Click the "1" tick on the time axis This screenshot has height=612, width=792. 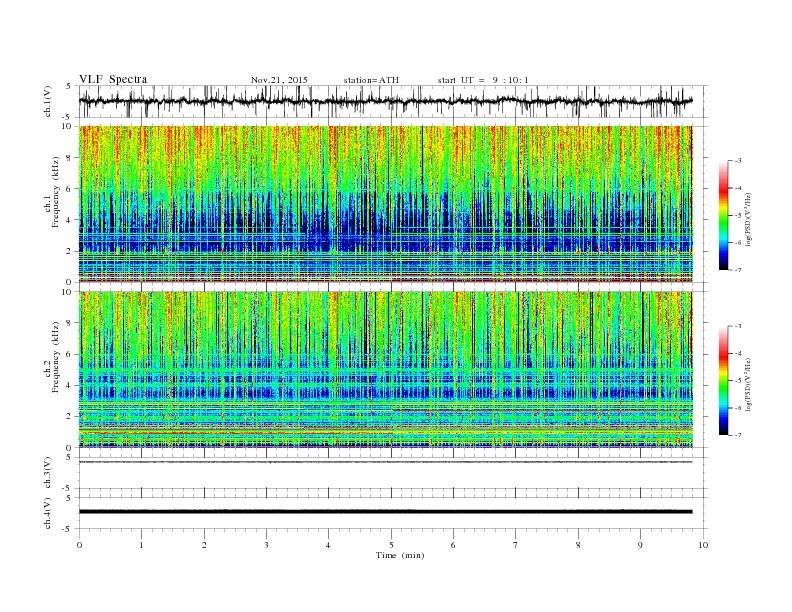141,545
